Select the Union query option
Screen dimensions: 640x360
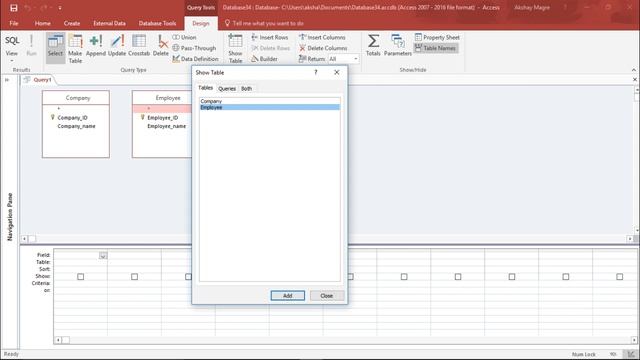coord(184,37)
